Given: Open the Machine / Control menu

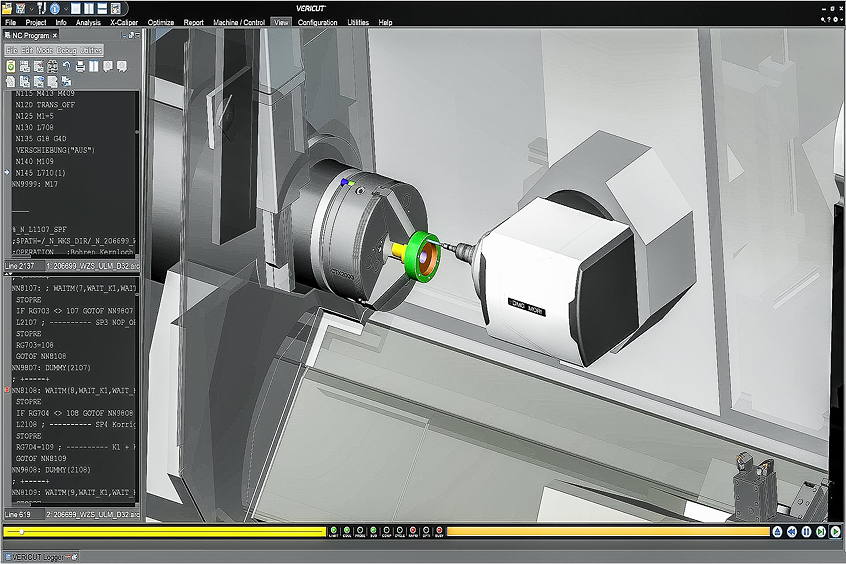Looking at the screenshot, I should [239, 22].
